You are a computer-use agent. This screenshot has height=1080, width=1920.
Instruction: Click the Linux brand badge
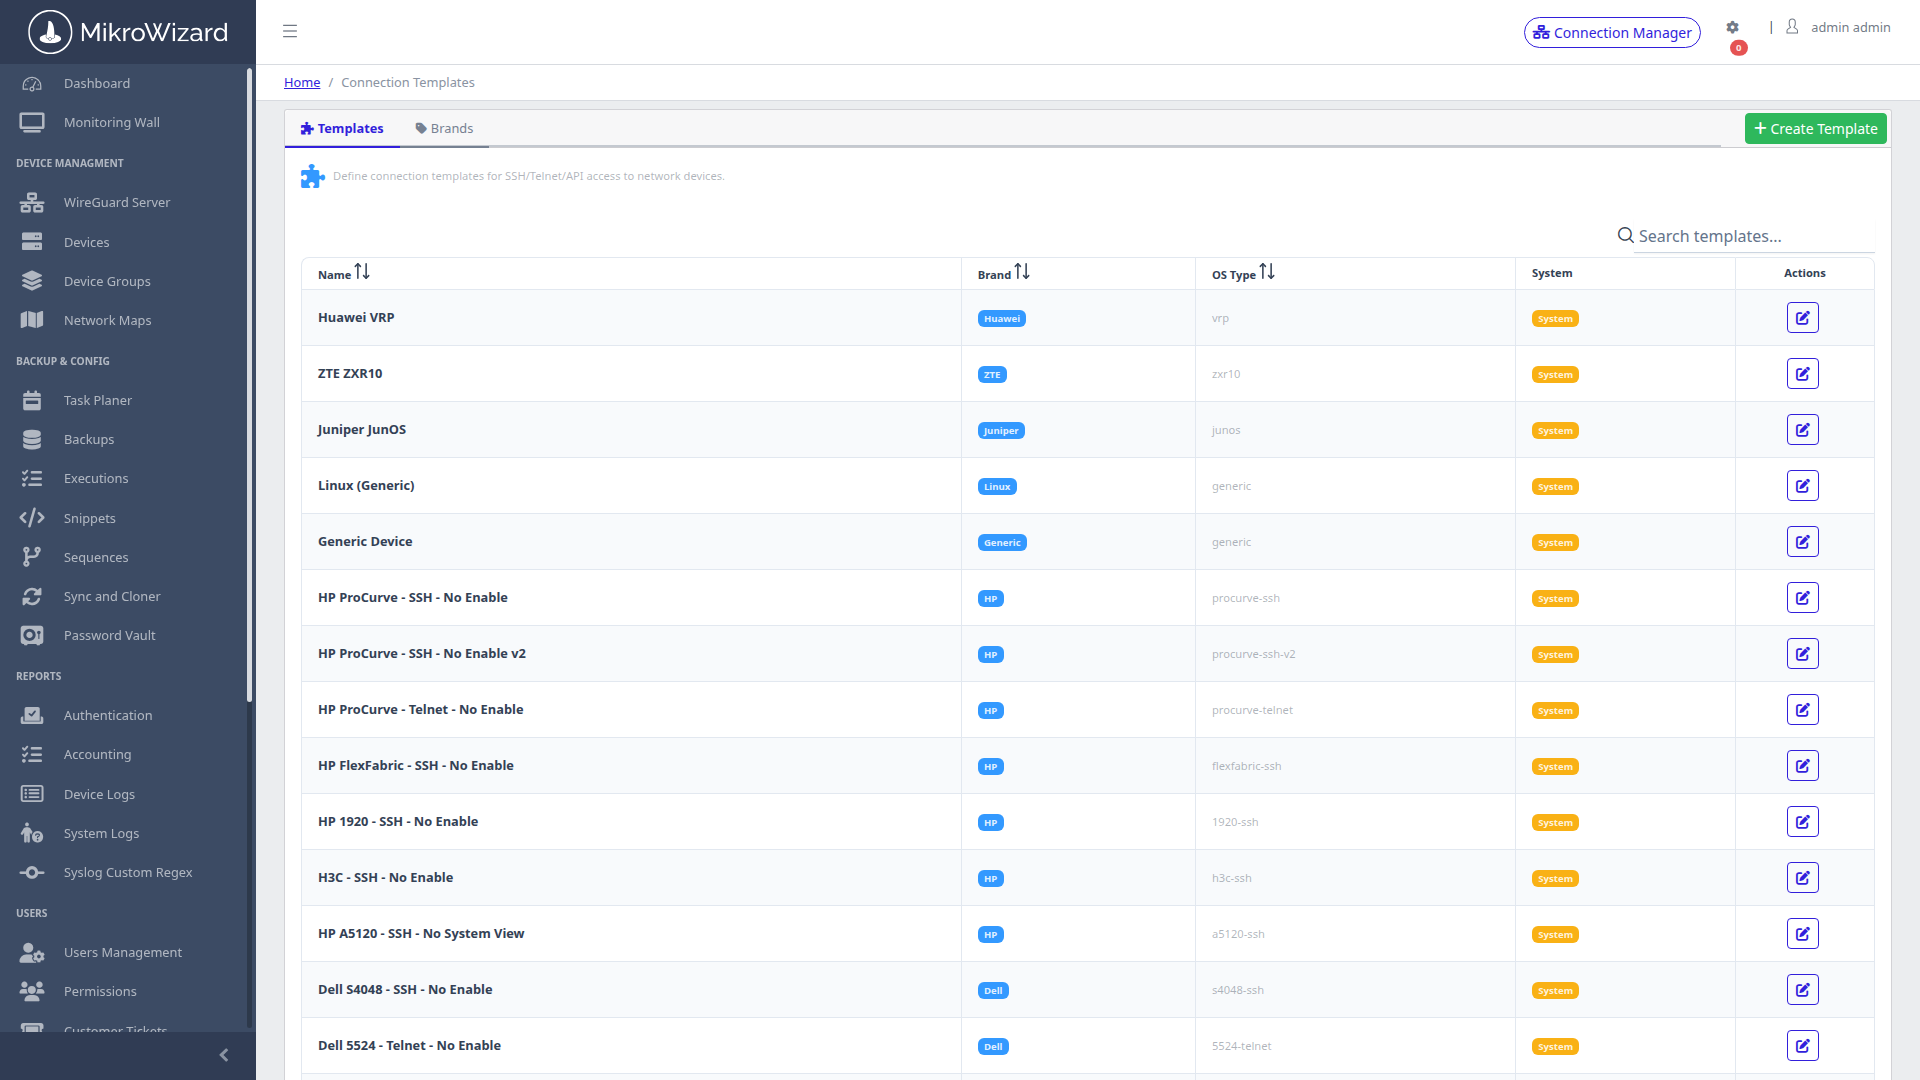pyautogui.click(x=997, y=487)
